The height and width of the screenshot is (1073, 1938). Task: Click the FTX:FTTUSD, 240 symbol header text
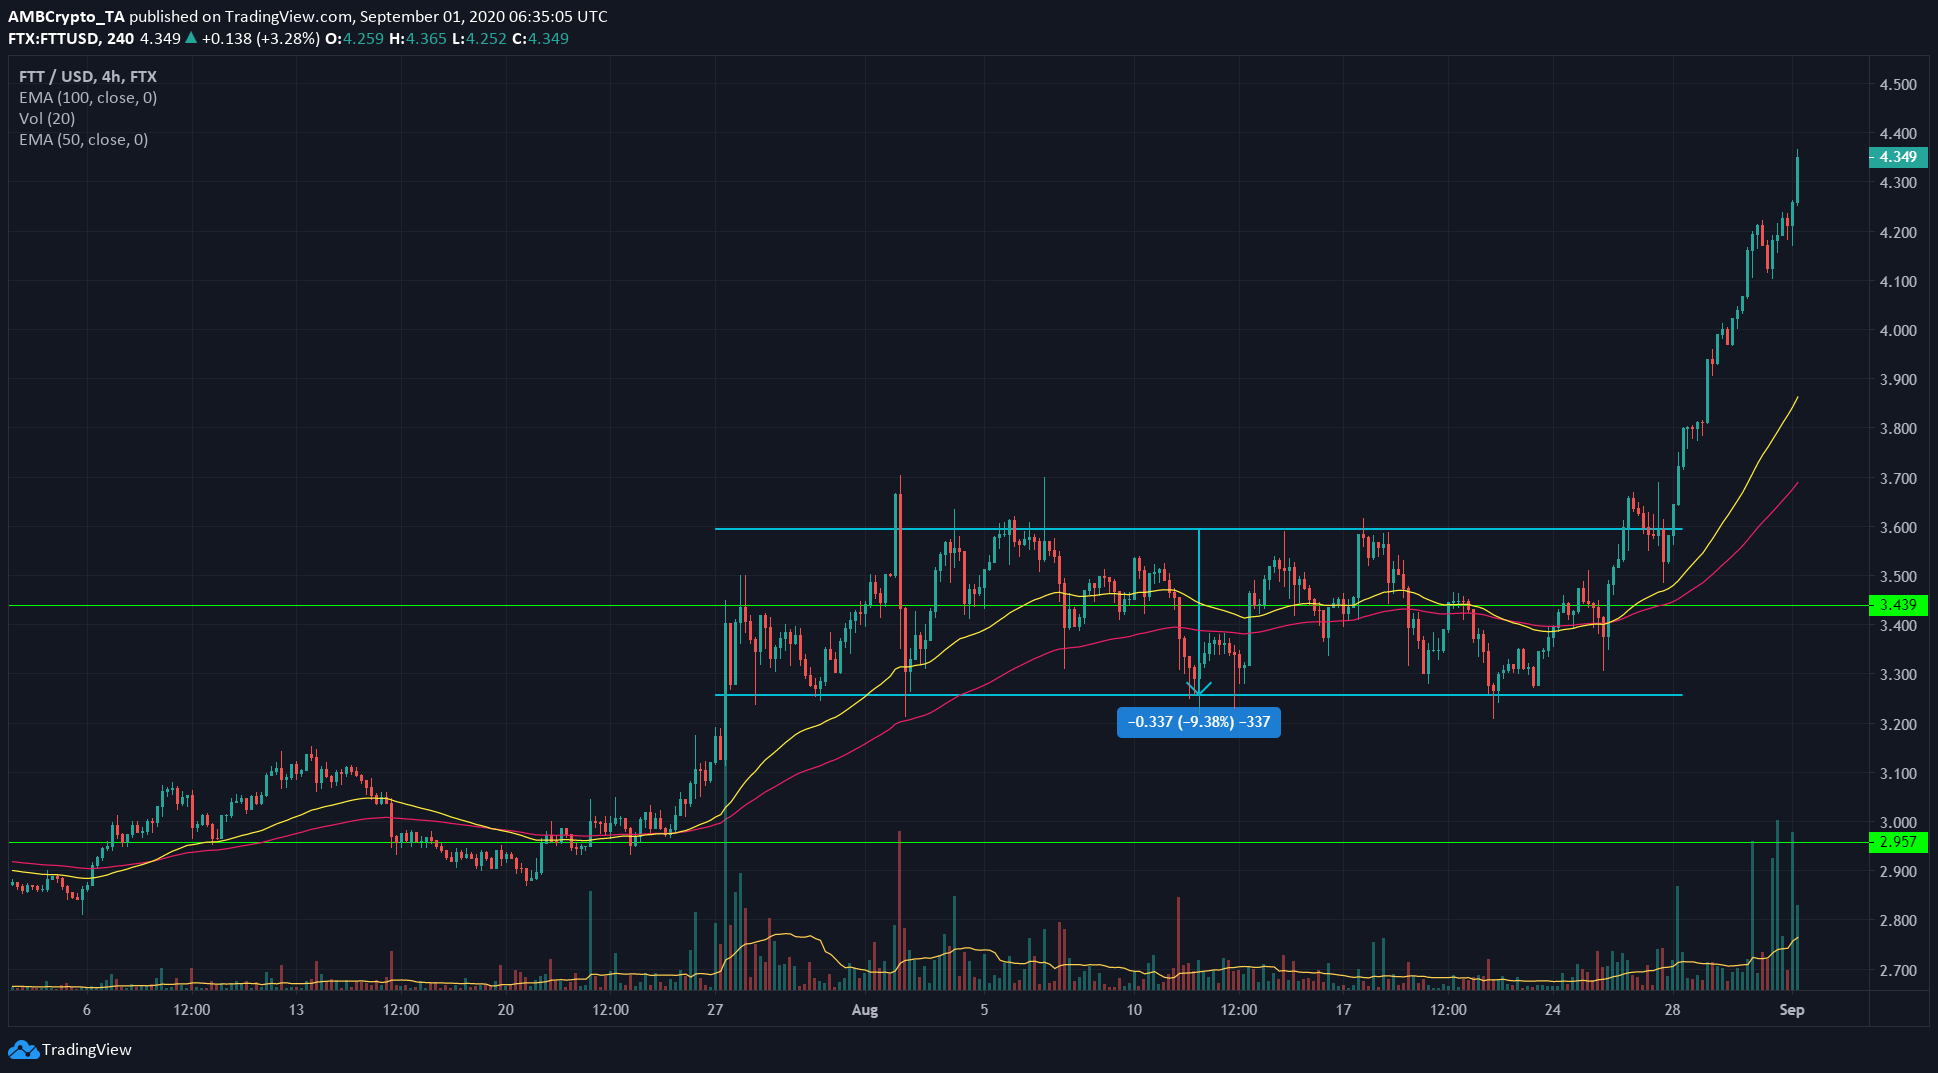click(71, 39)
